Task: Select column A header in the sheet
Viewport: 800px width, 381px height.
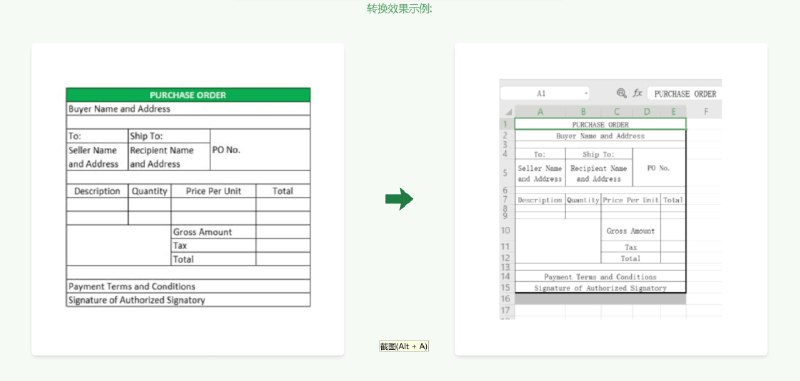Action: point(540,112)
